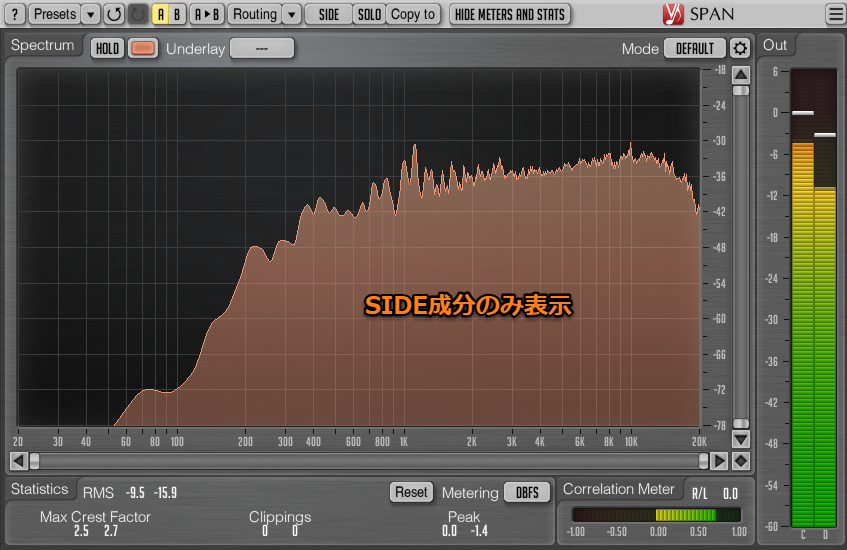Toggle SOLO for the channel group
The image size is (847, 550).
pos(369,14)
